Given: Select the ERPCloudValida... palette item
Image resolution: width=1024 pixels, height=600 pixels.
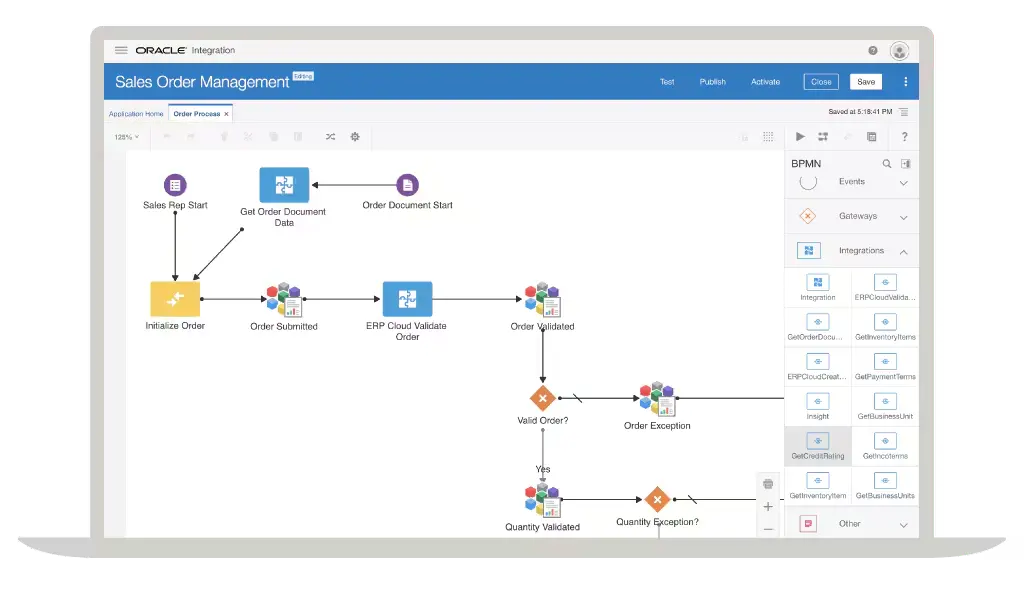Looking at the screenshot, I should [885, 287].
